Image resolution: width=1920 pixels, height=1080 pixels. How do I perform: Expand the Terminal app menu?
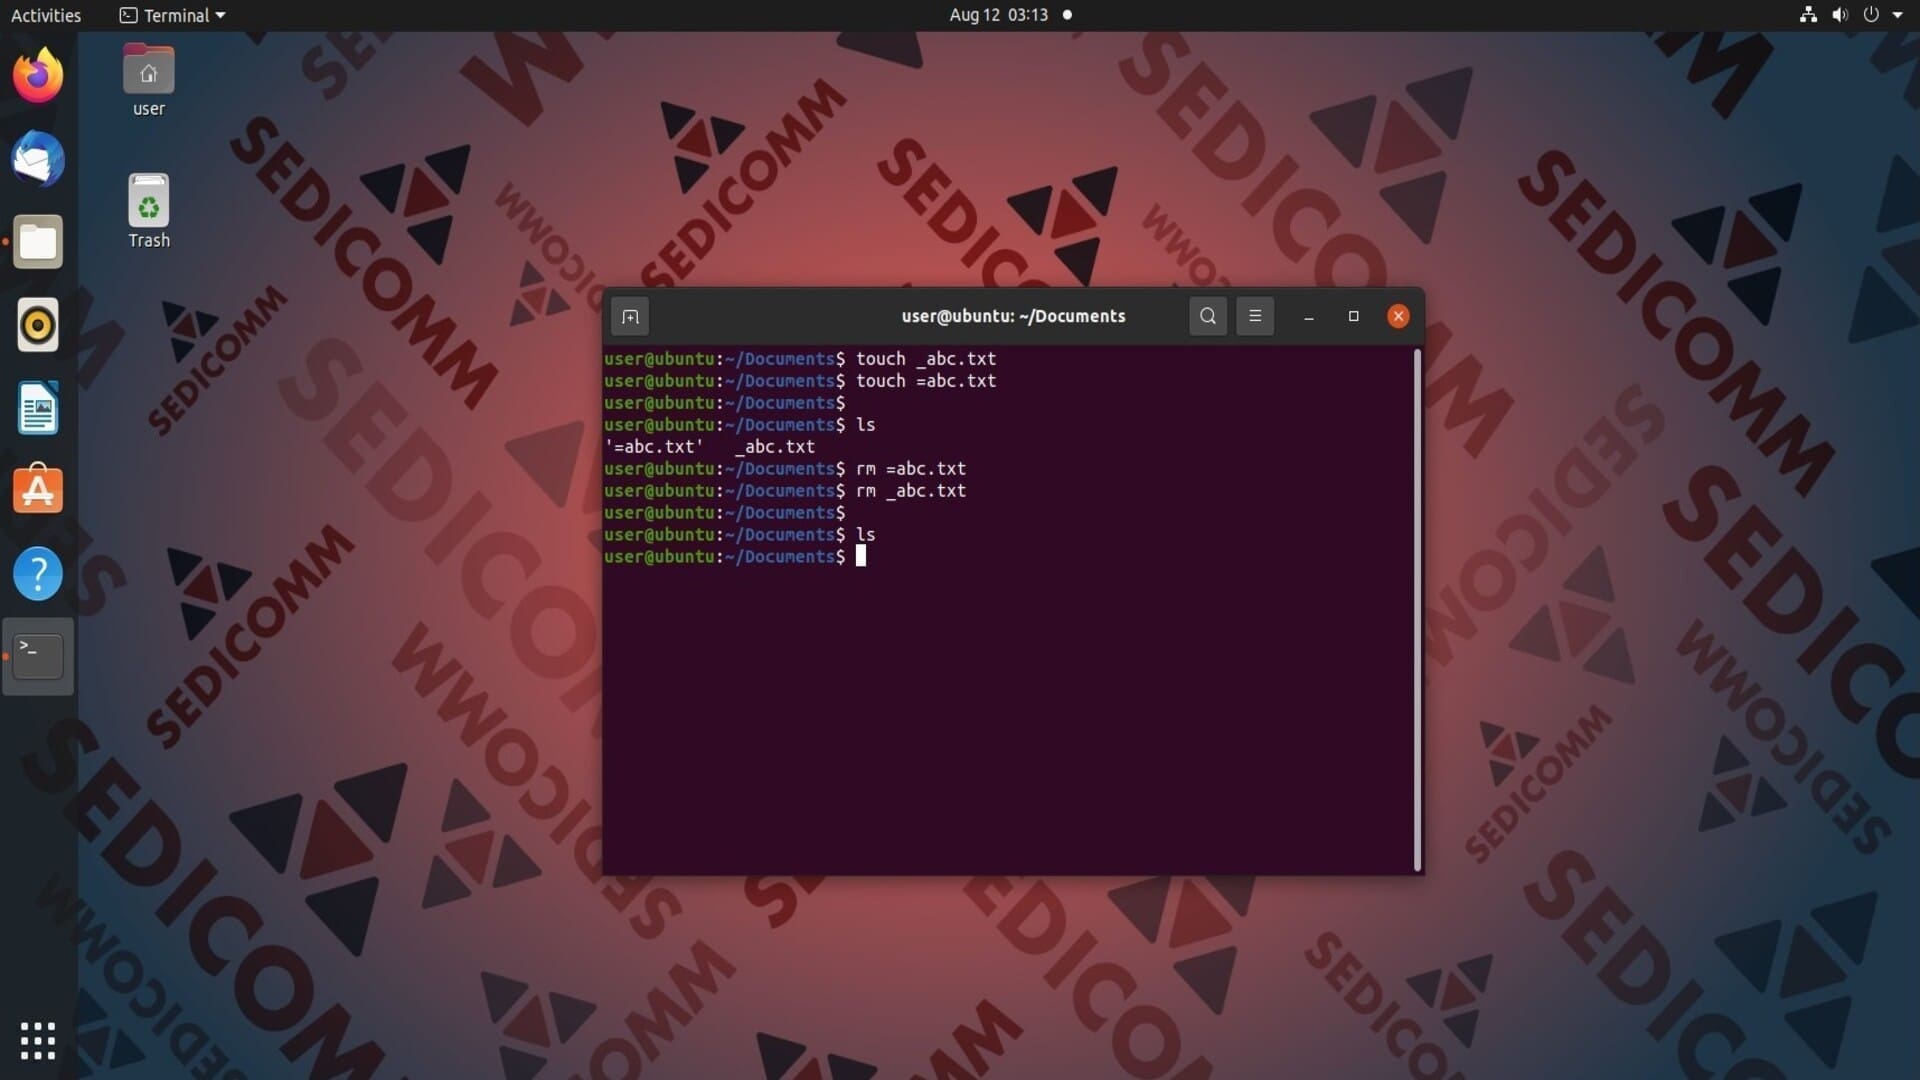[x=173, y=15]
